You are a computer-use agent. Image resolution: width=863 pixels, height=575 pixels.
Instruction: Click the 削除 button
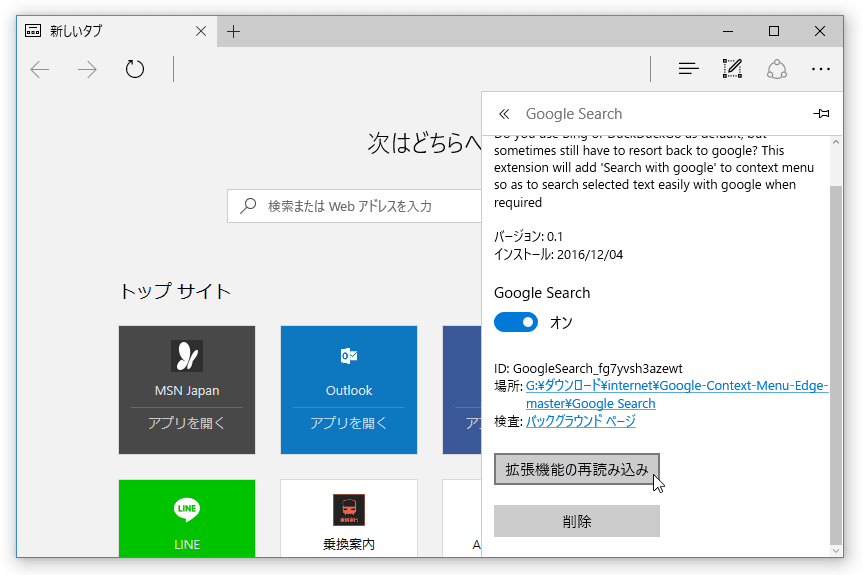(x=577, y=521)
